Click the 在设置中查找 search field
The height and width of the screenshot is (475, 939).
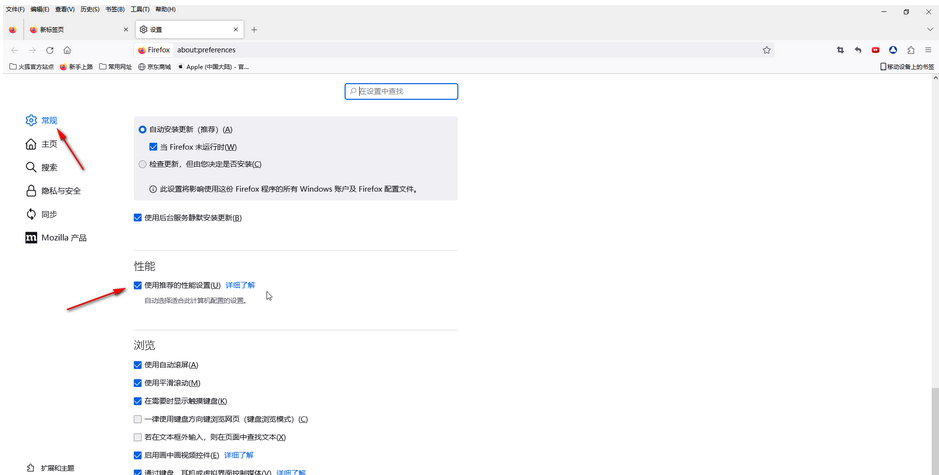point(402,91)
